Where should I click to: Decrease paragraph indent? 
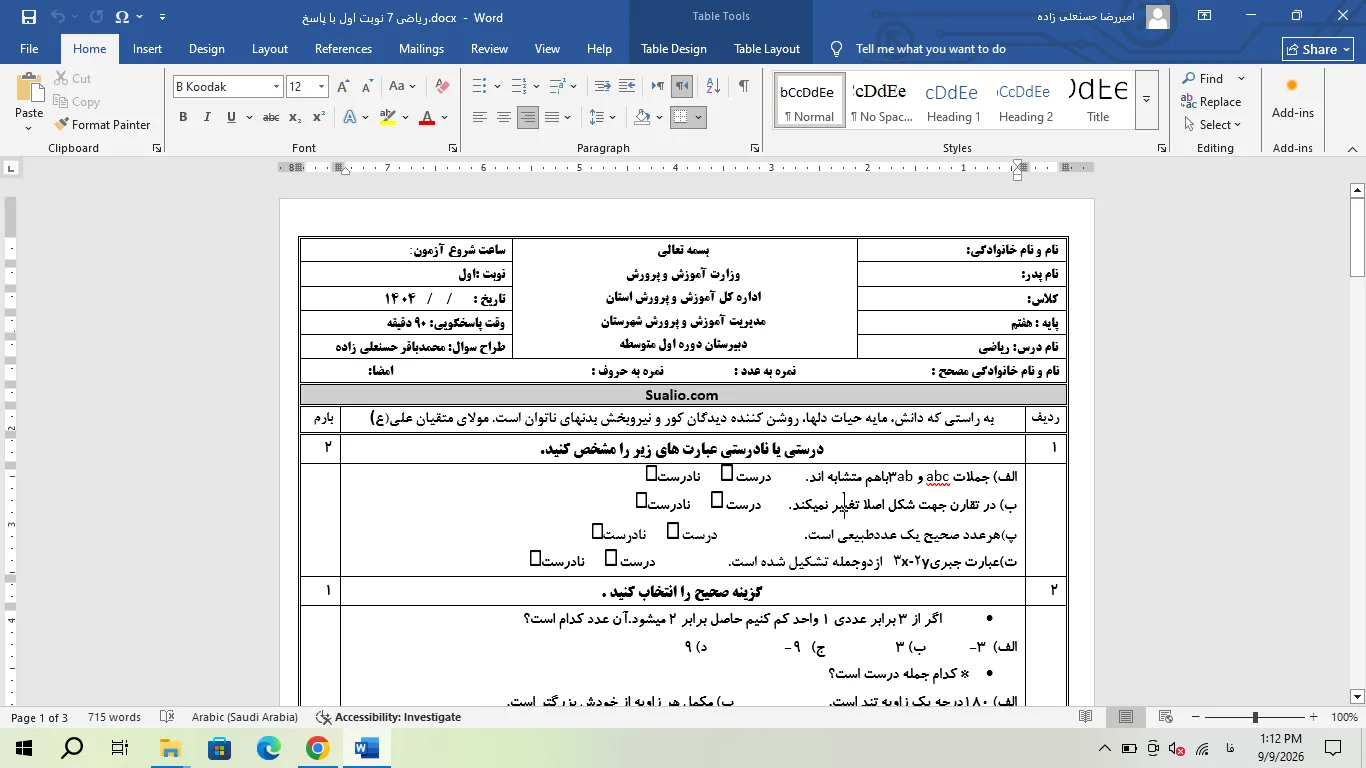[x=602, y=87]
